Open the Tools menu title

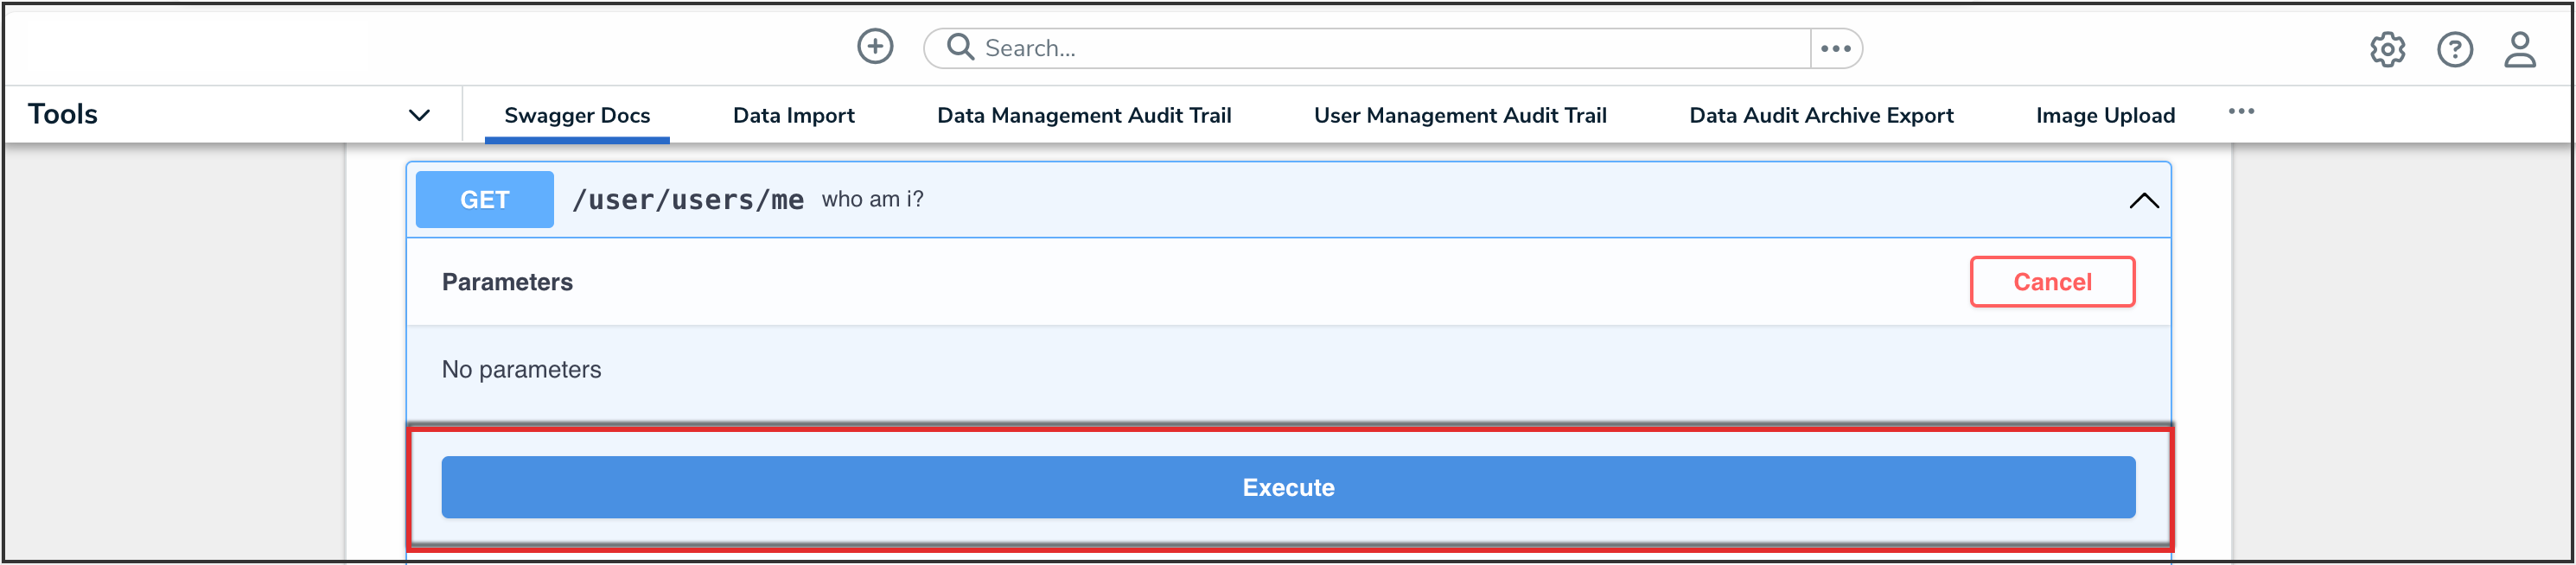63,114
